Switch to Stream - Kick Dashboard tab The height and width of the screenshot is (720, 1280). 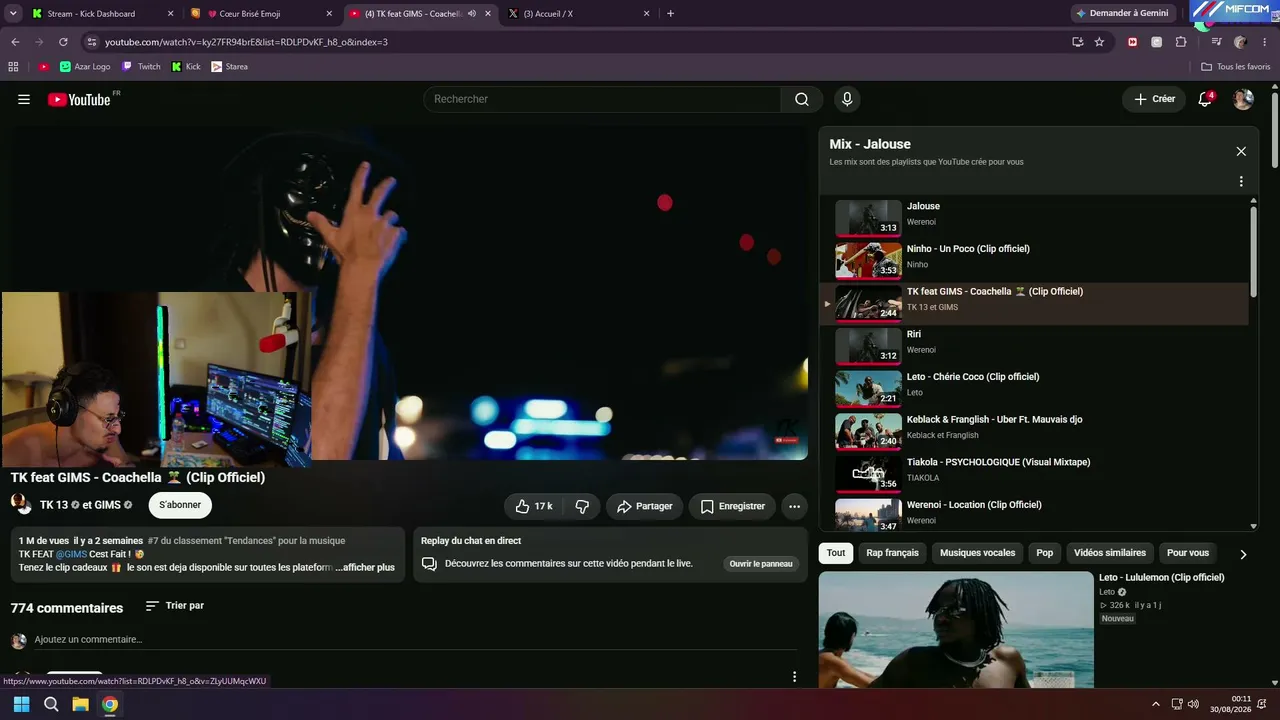100,14
